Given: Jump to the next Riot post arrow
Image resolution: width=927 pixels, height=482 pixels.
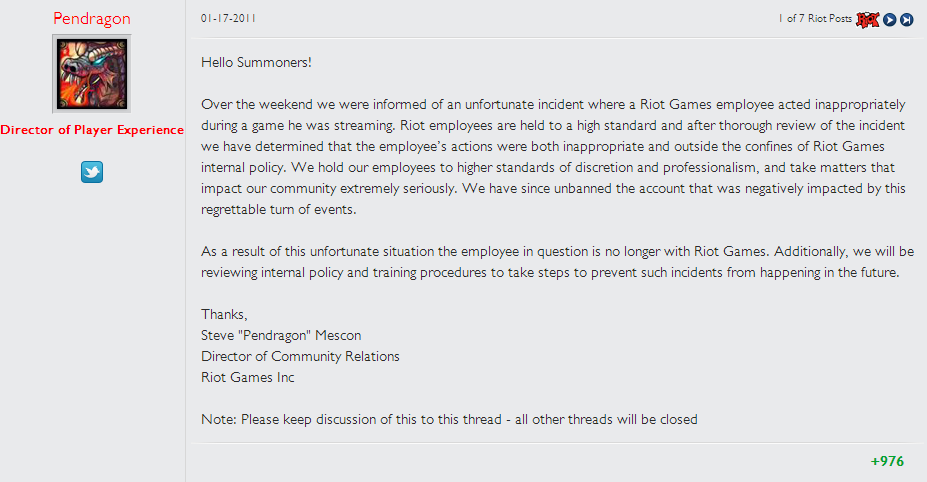Looking at the screenshot, I should 889,20.
